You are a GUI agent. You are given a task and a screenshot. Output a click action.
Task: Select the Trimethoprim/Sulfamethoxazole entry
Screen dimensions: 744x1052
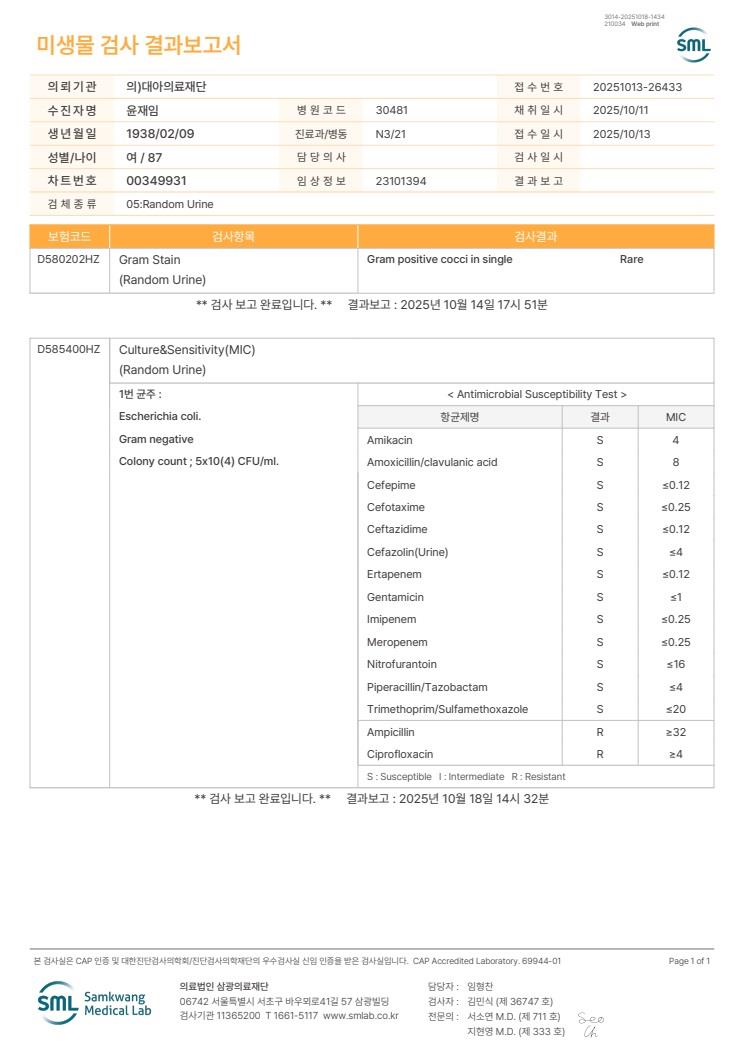pyautogui.click(x=447, y=709)
